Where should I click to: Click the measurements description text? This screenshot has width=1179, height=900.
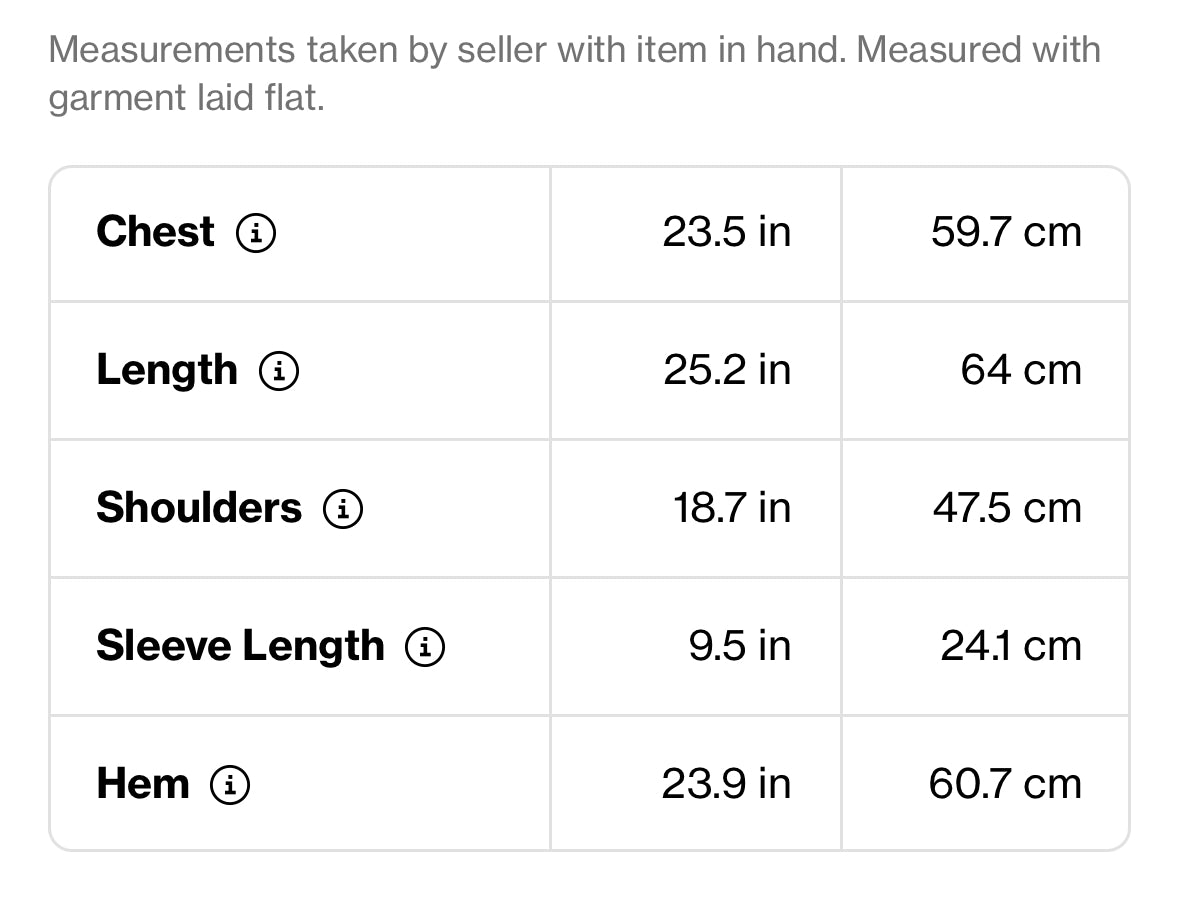point(574,74)
